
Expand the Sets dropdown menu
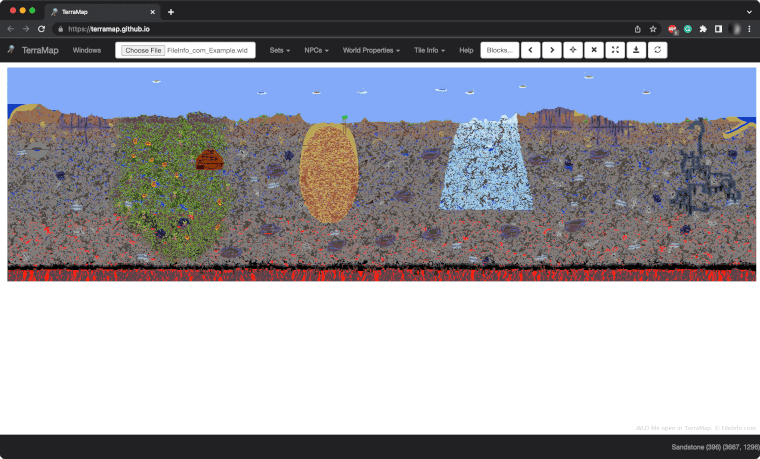pyautogui.click(x=279, y=50)
